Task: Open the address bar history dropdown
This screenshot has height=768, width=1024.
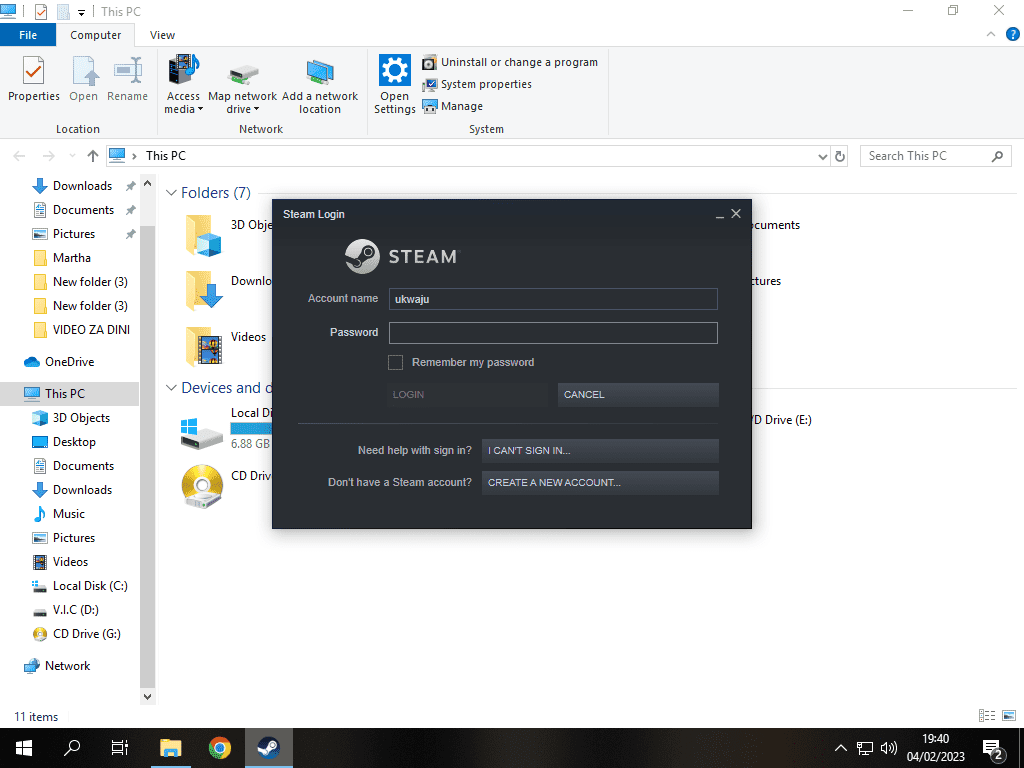Action: coord(822,156)
